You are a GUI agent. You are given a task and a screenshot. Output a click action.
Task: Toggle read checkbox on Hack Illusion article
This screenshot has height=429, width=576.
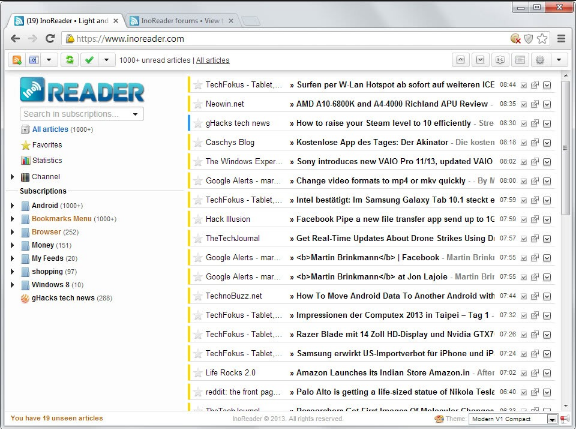[524, 220]
